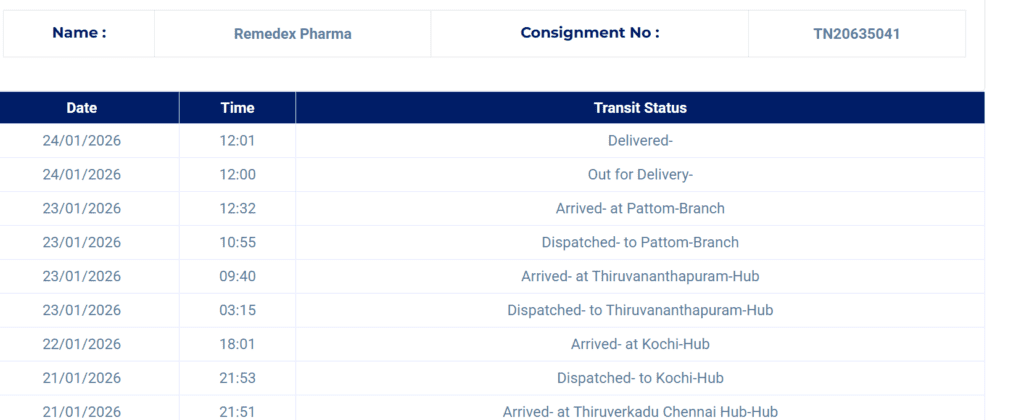
Task: Click the 12:01 time cell
Action: 237,141
